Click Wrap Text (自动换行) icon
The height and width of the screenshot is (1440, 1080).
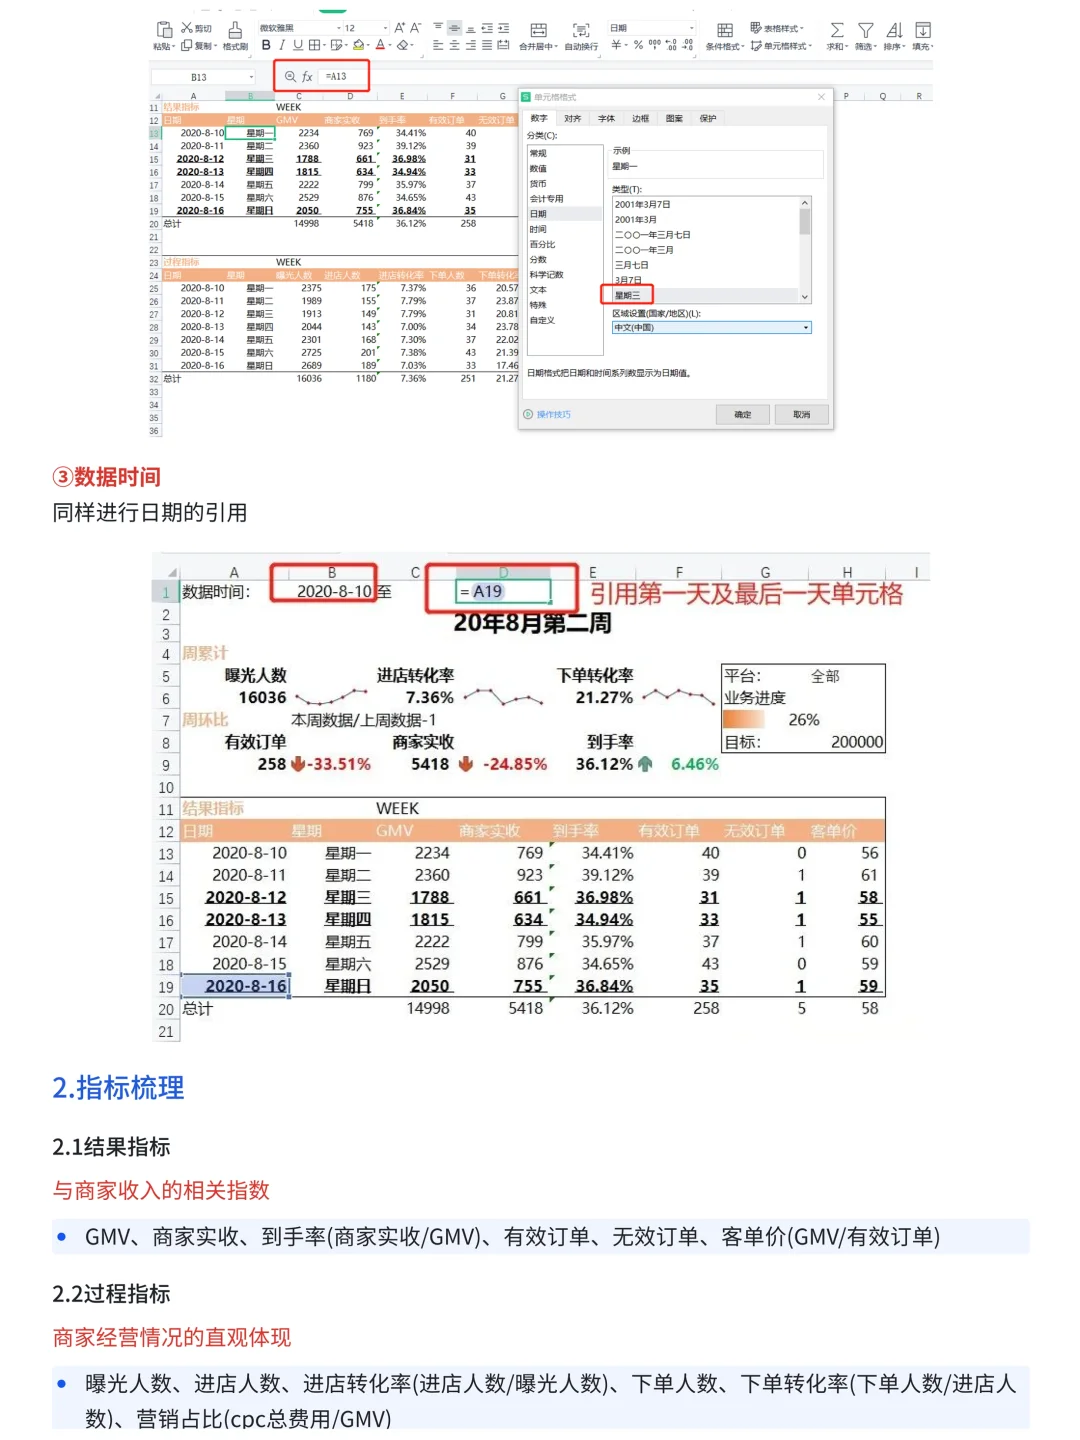click(x=581, y=36)
